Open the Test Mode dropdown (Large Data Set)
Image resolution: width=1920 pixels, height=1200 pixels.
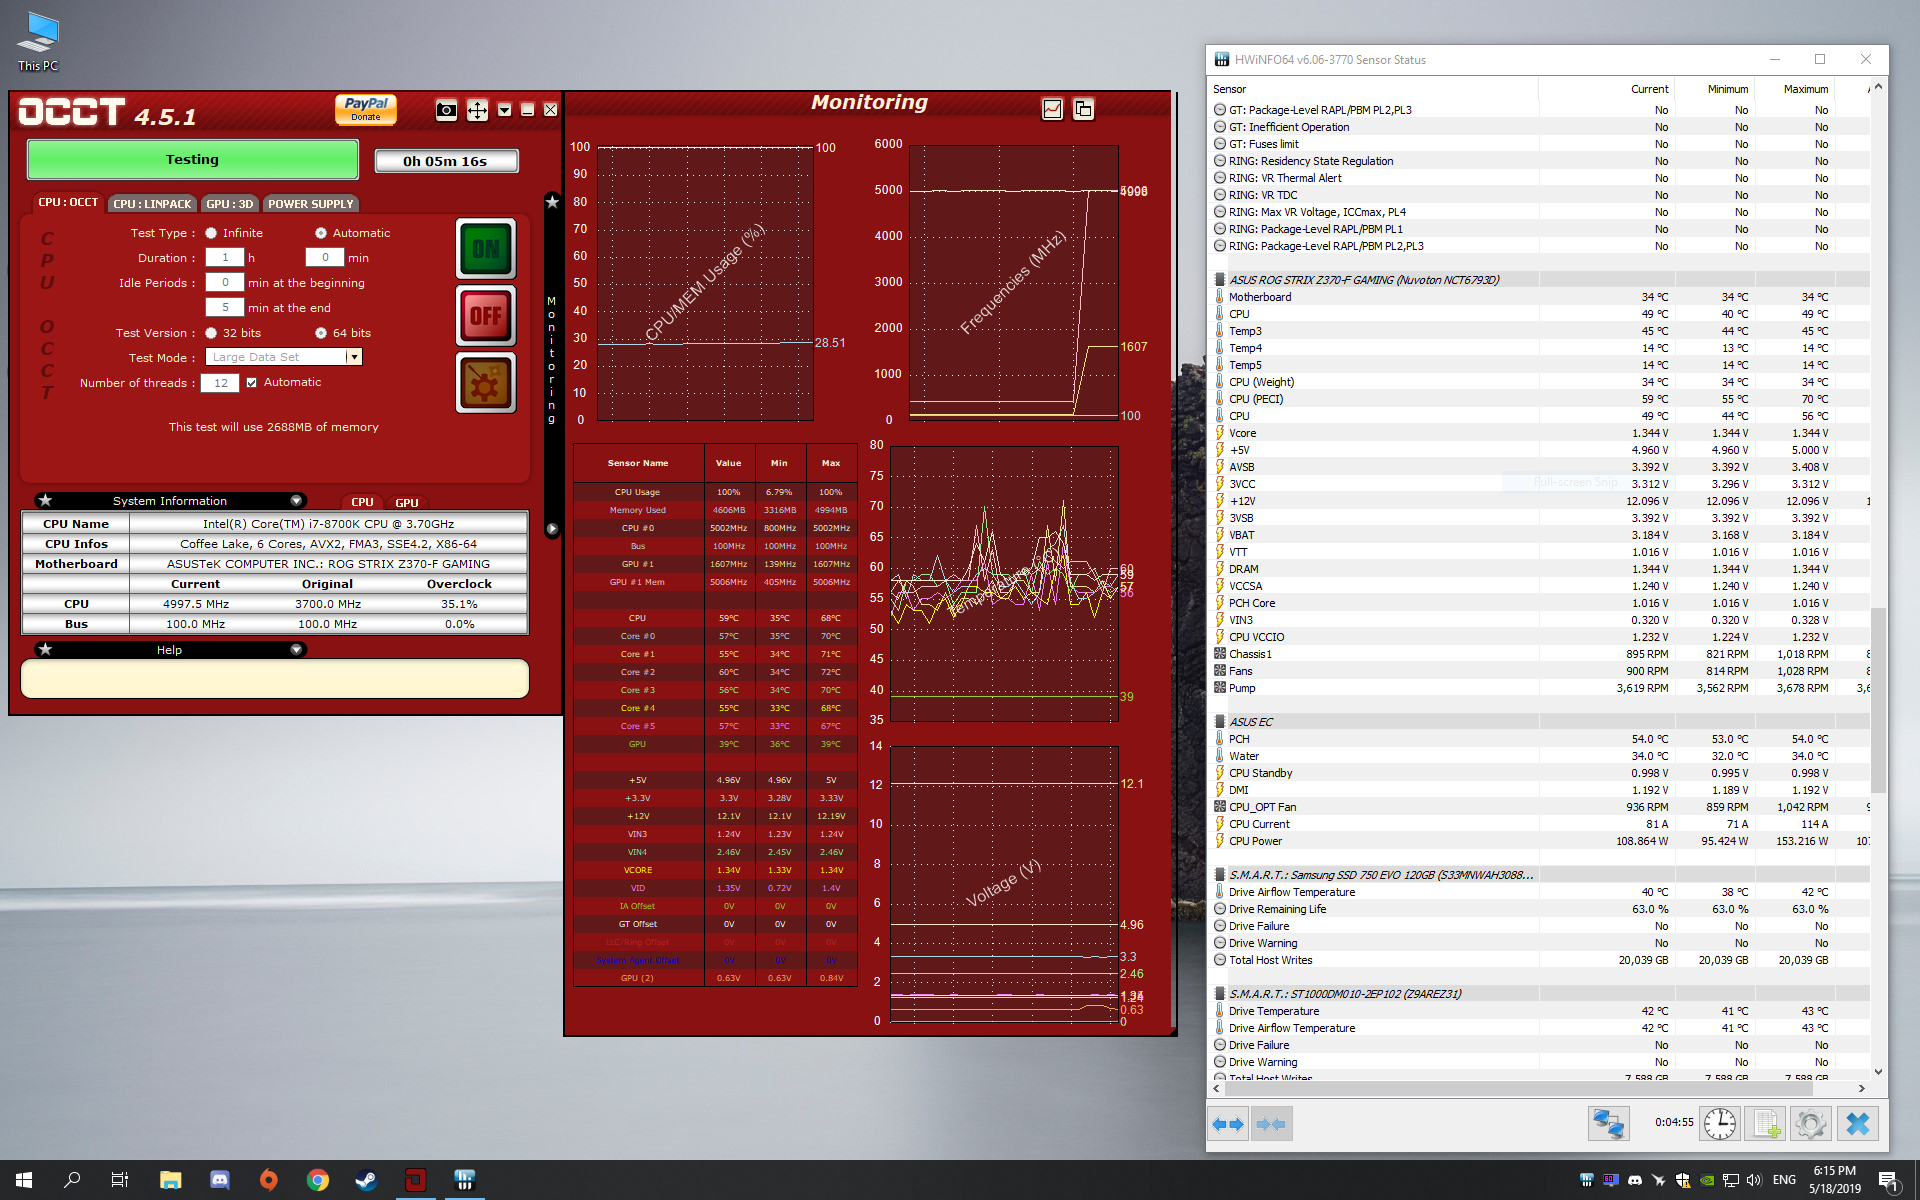pos(353,357)
